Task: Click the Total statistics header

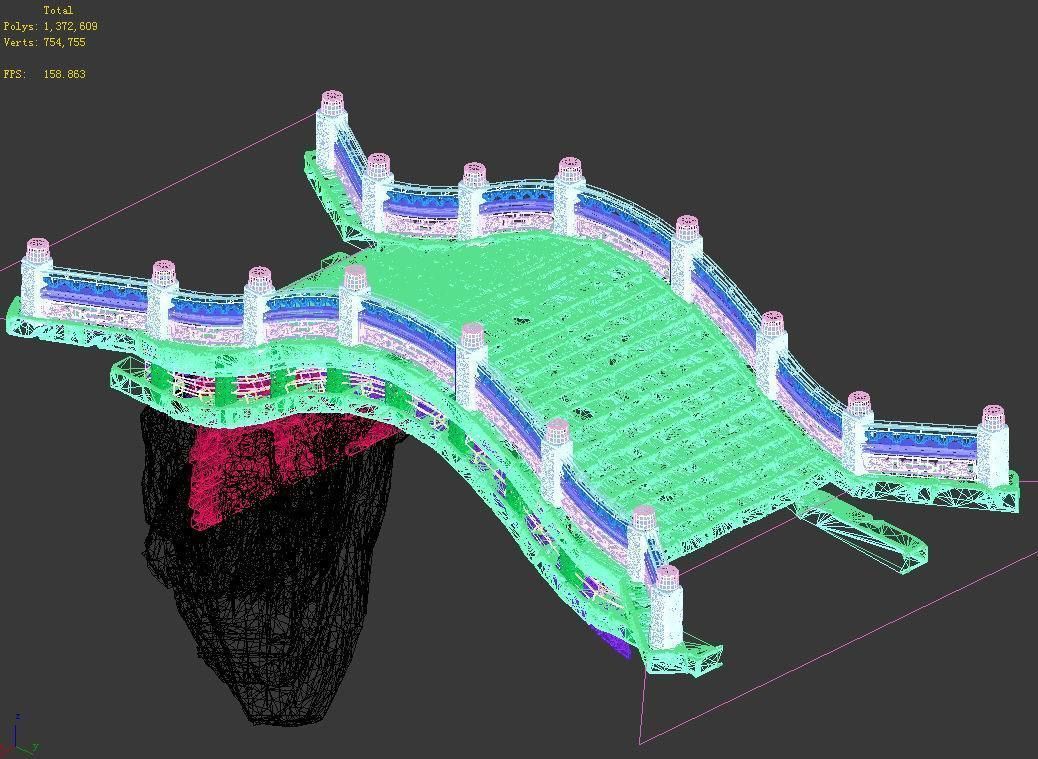Action: pos(58,11)
